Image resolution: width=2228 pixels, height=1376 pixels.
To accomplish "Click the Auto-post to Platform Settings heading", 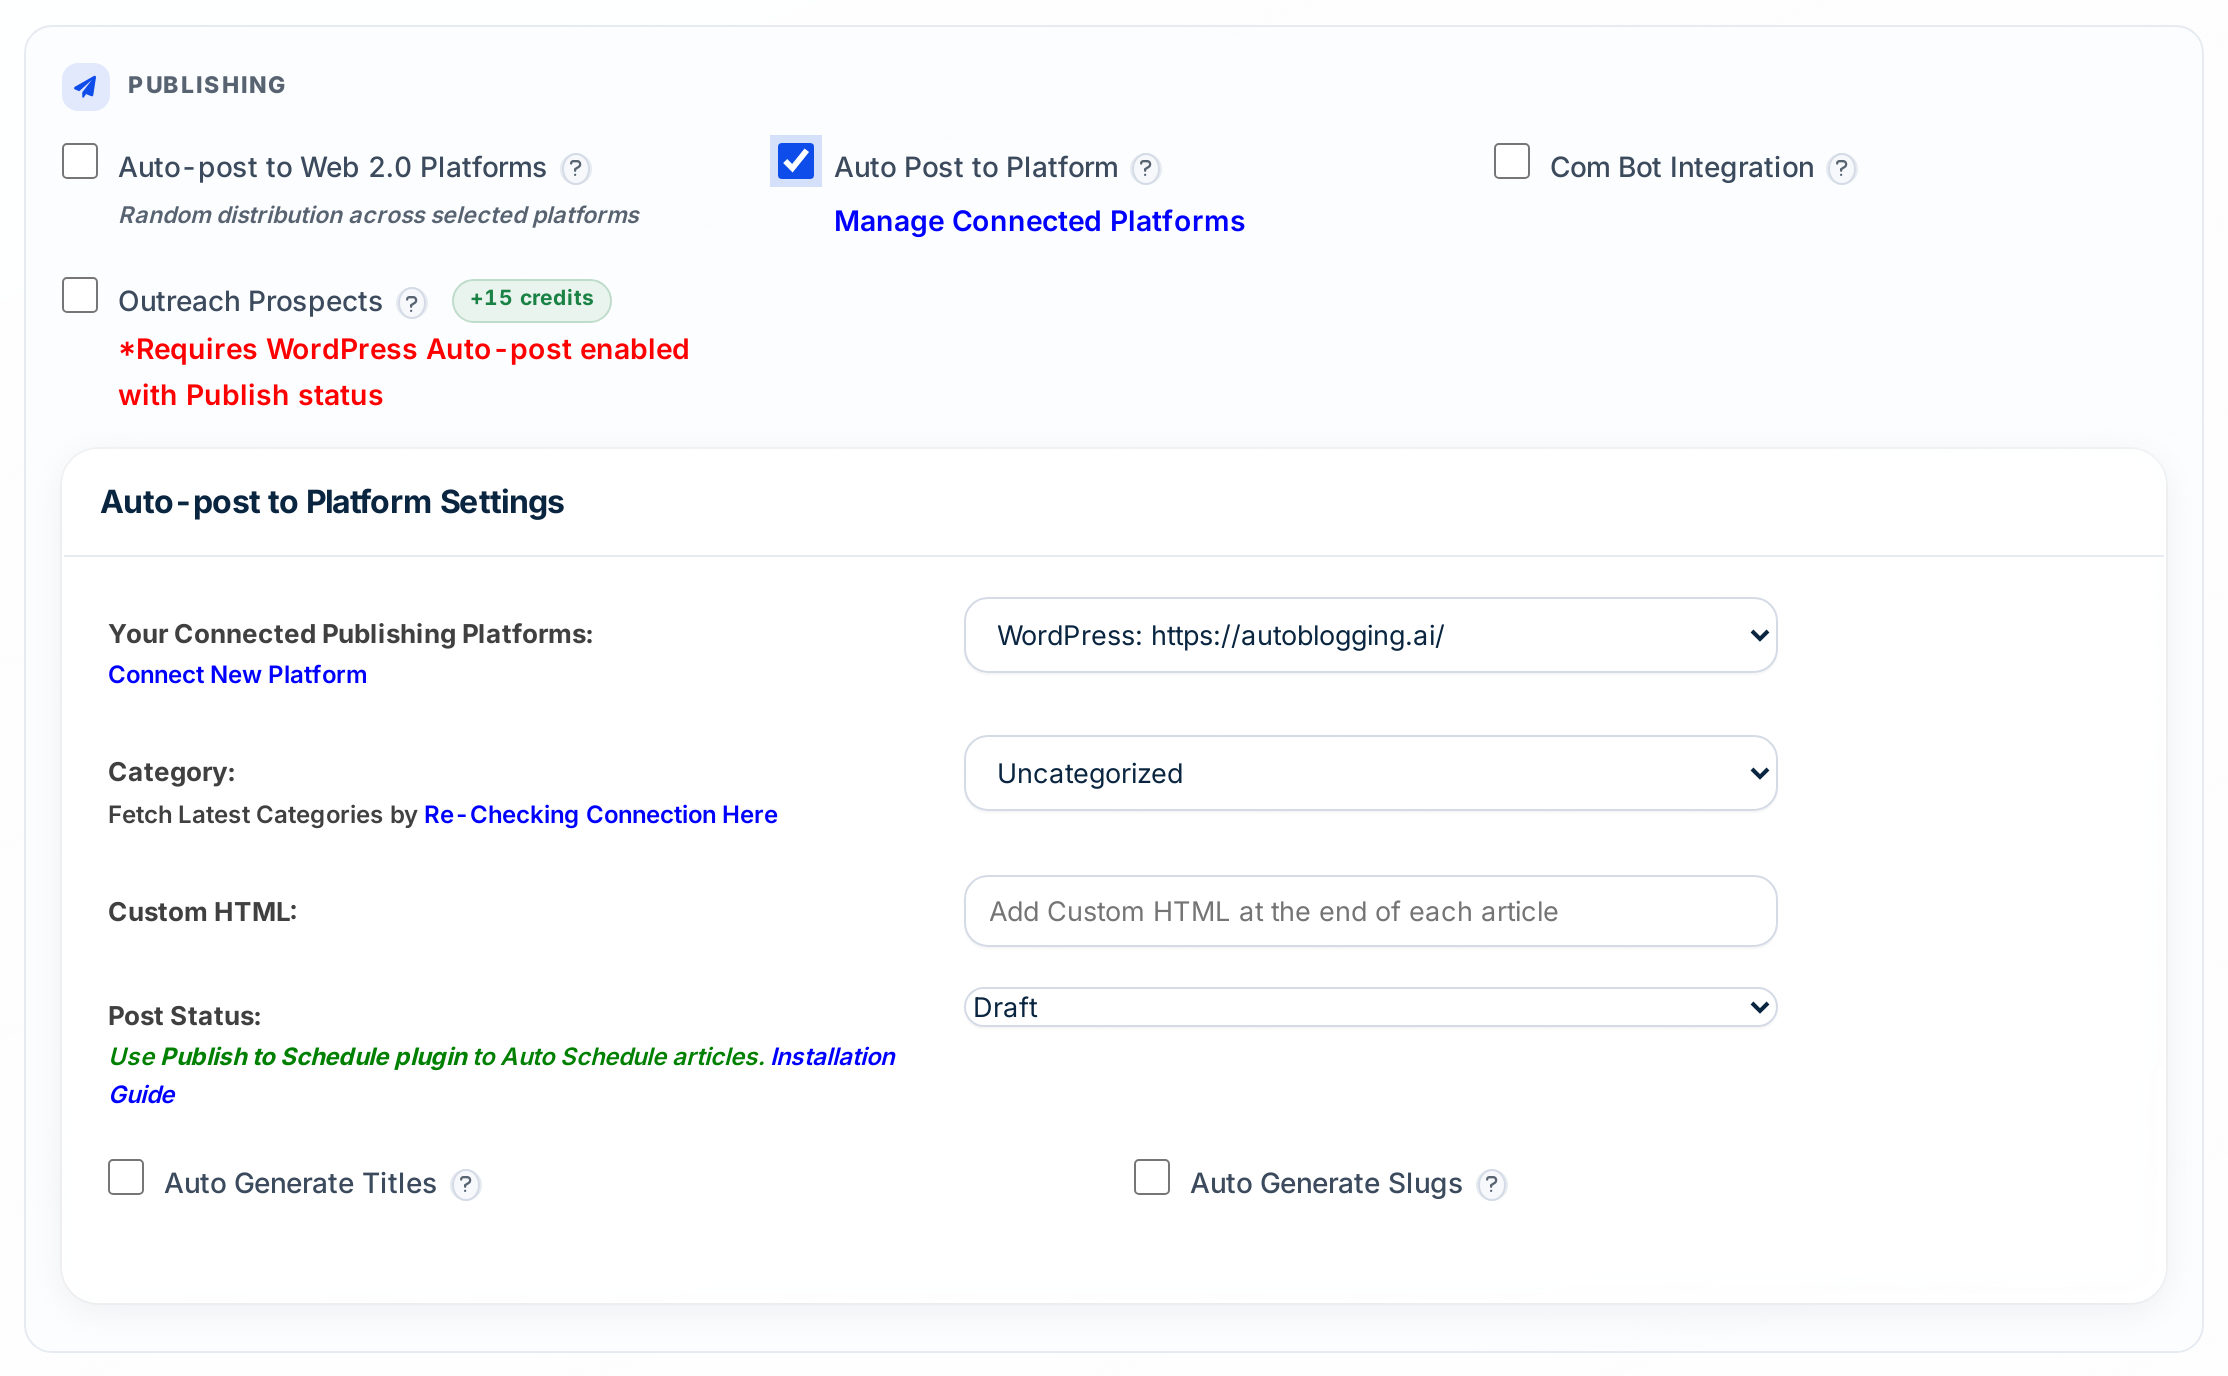I will click(332, 502).
